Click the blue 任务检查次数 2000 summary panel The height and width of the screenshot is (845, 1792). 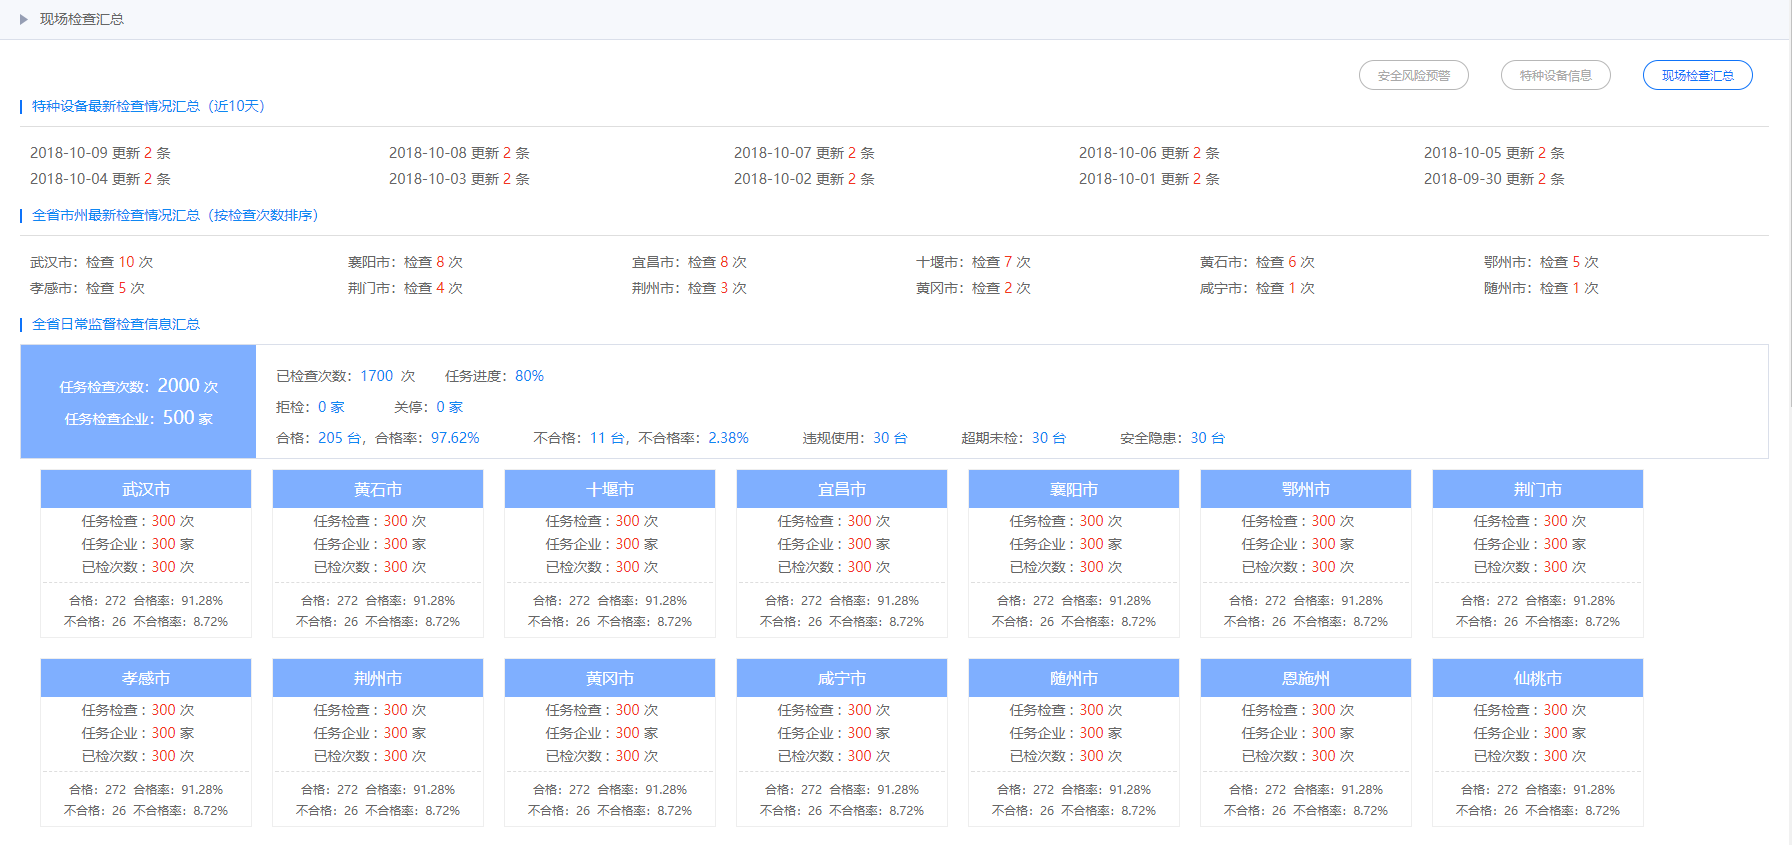(138, 401)
